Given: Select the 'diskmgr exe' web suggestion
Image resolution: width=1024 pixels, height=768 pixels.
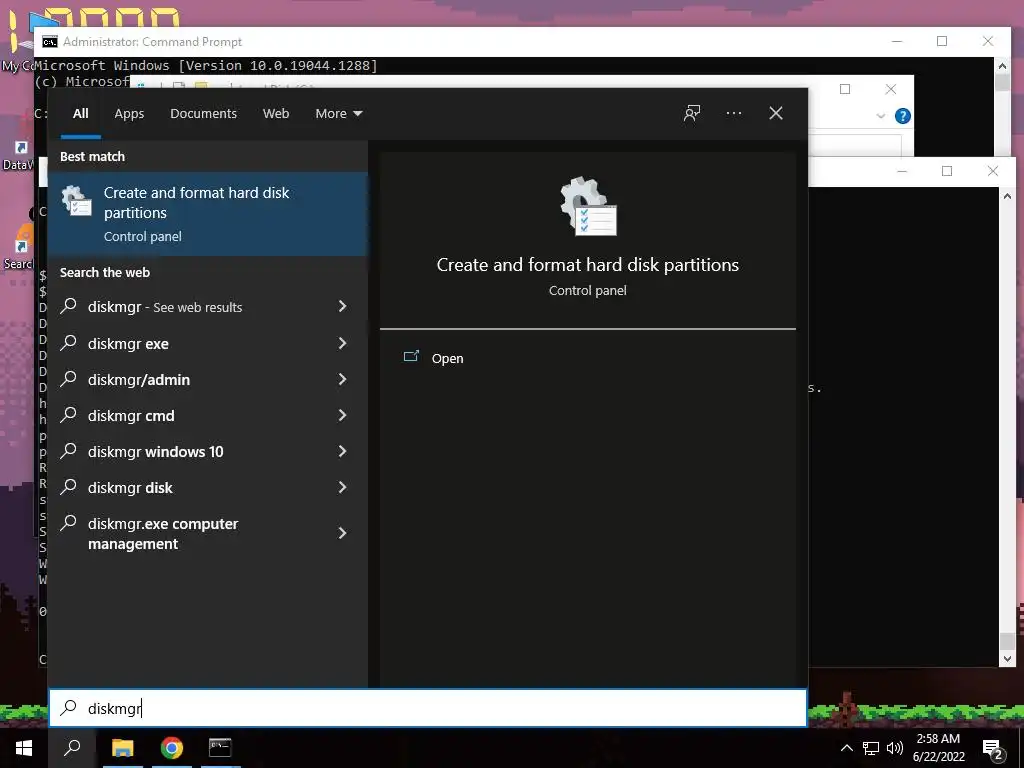Looking at the screenshot, I should click(x=208, y=343).
